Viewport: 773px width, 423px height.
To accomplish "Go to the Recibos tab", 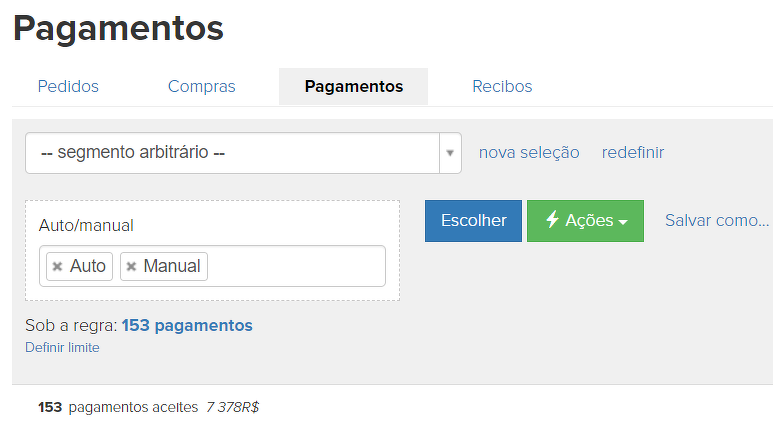I will (x=502, y=86).
